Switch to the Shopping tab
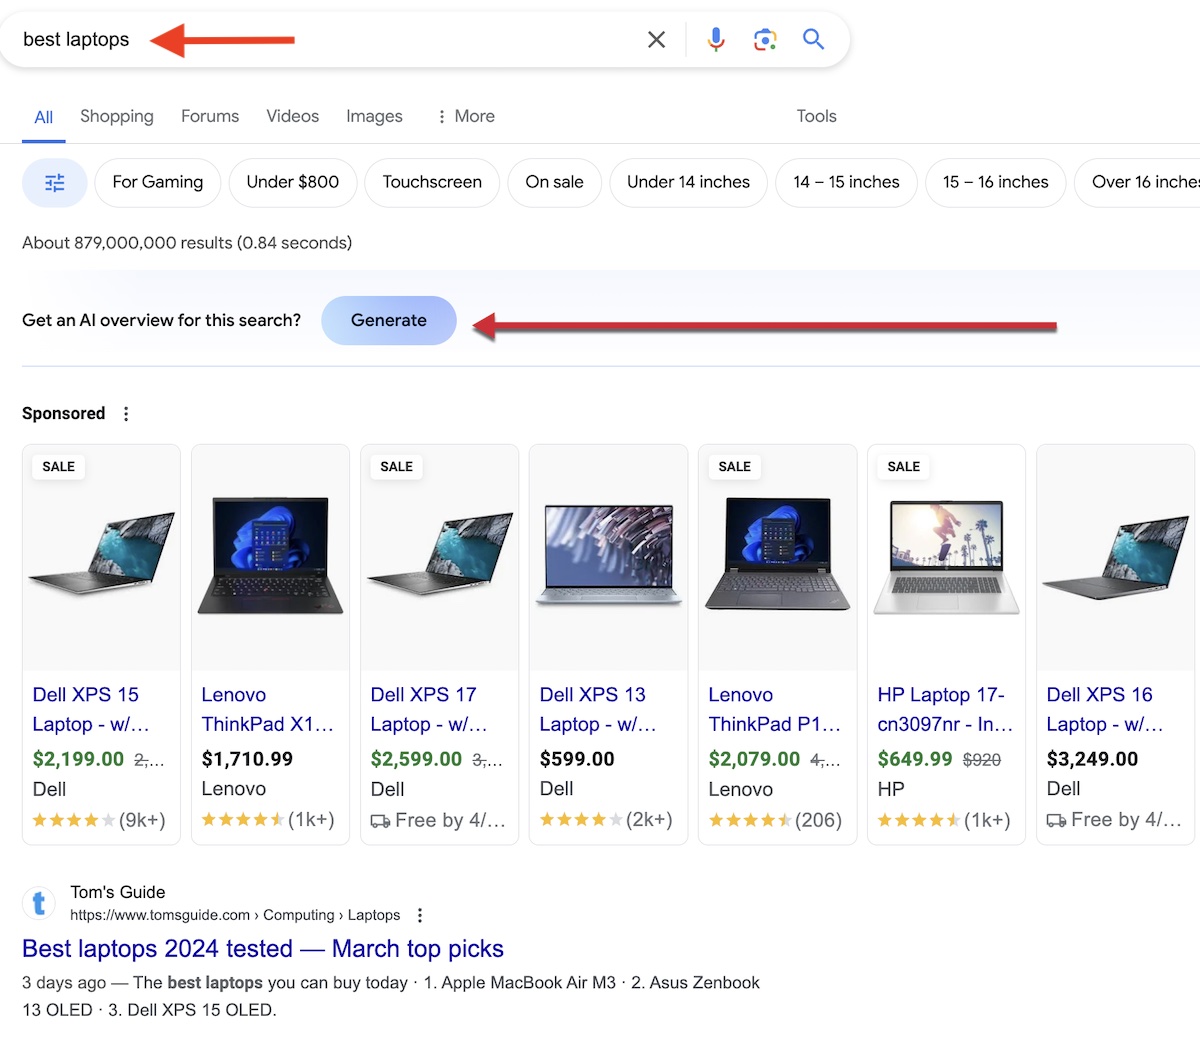 [x=117, y=117]
